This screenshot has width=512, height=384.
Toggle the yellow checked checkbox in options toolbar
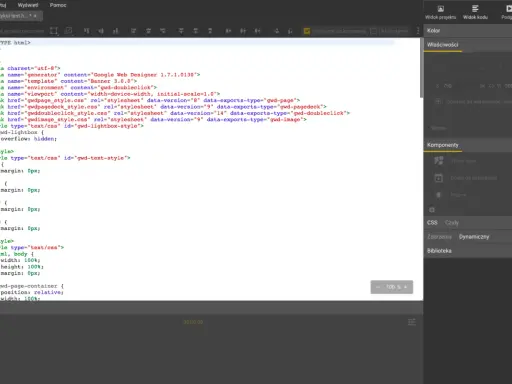[x=307, y=31]
